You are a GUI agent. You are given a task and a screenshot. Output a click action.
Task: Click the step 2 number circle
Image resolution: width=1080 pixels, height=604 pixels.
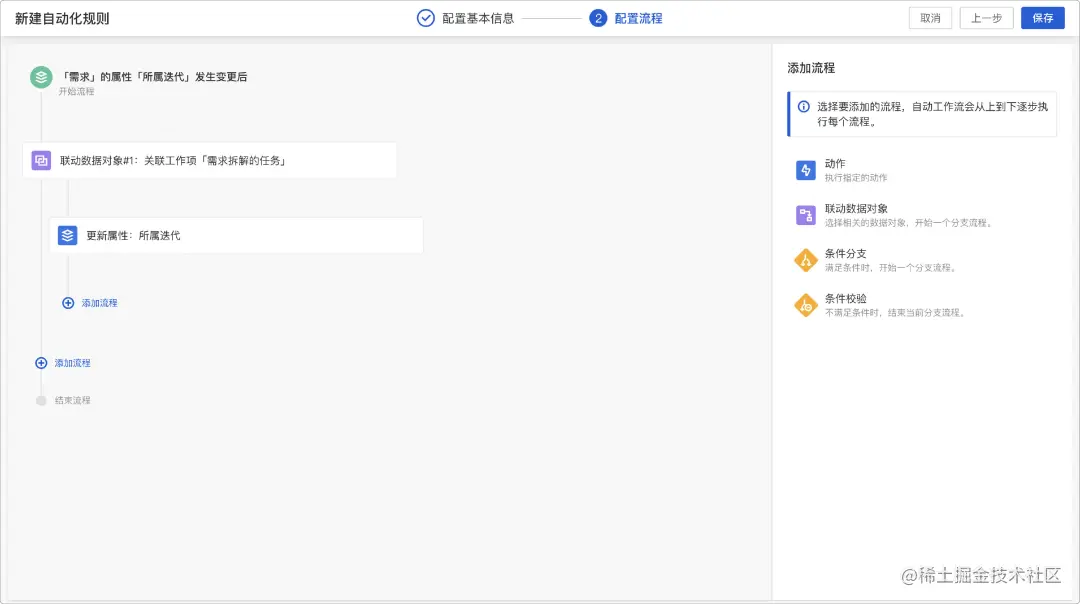598,18
